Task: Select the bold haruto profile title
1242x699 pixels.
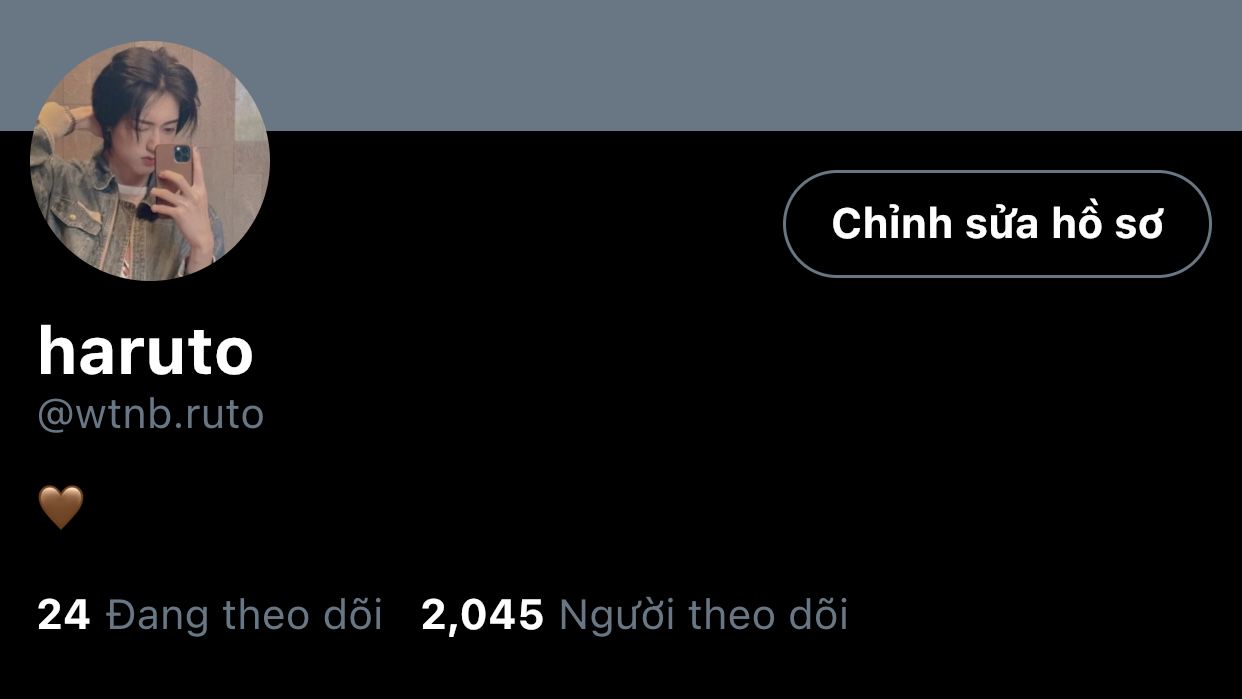Action: pos(146,351)
